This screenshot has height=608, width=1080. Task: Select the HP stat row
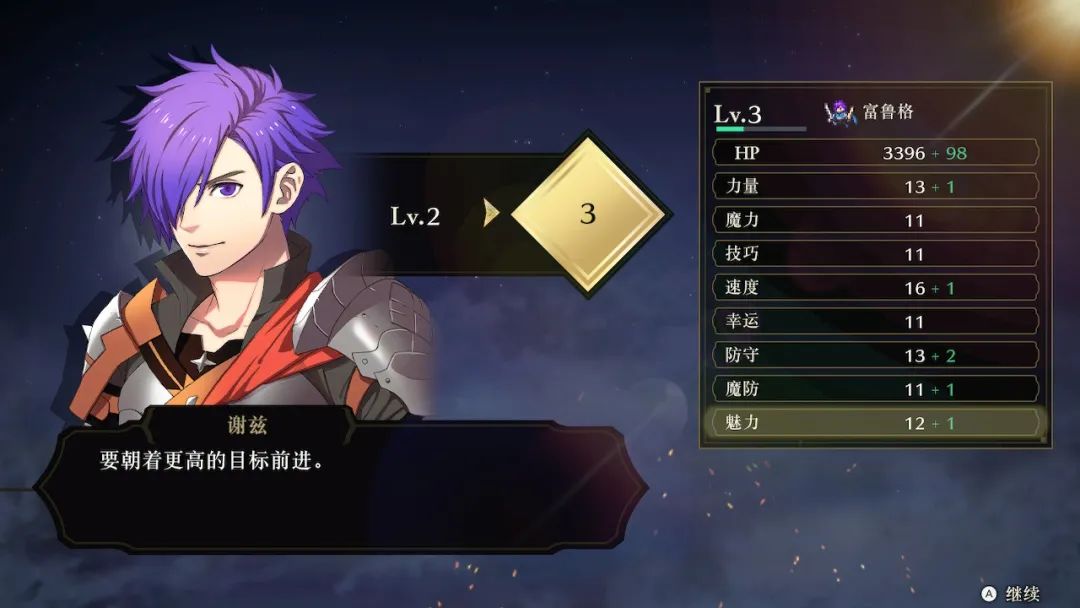(875, 153)
